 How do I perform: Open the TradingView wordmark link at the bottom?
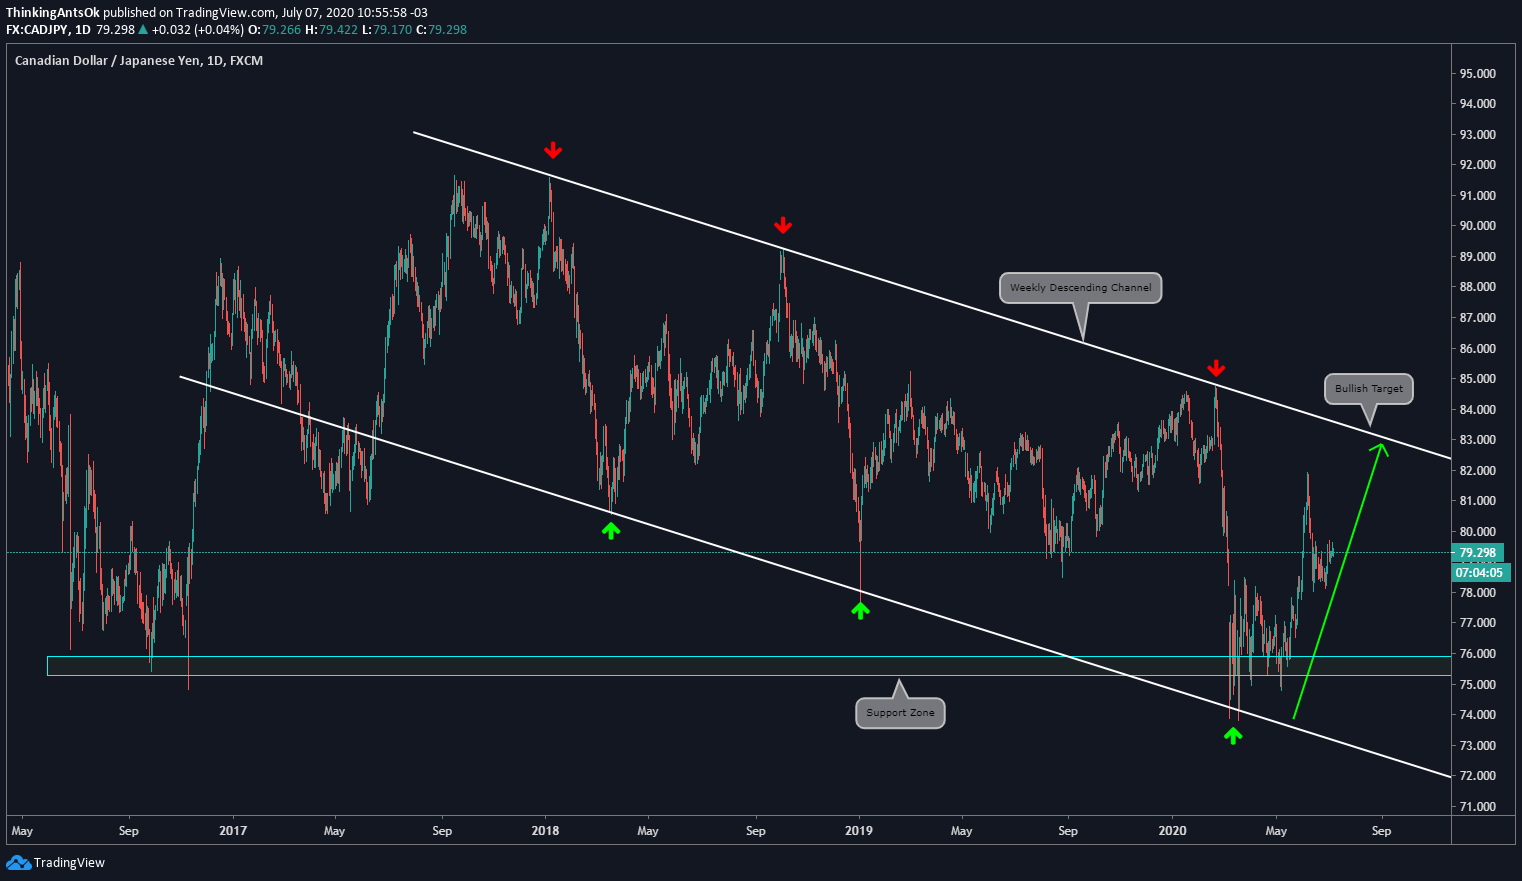(x=69, y=862)
